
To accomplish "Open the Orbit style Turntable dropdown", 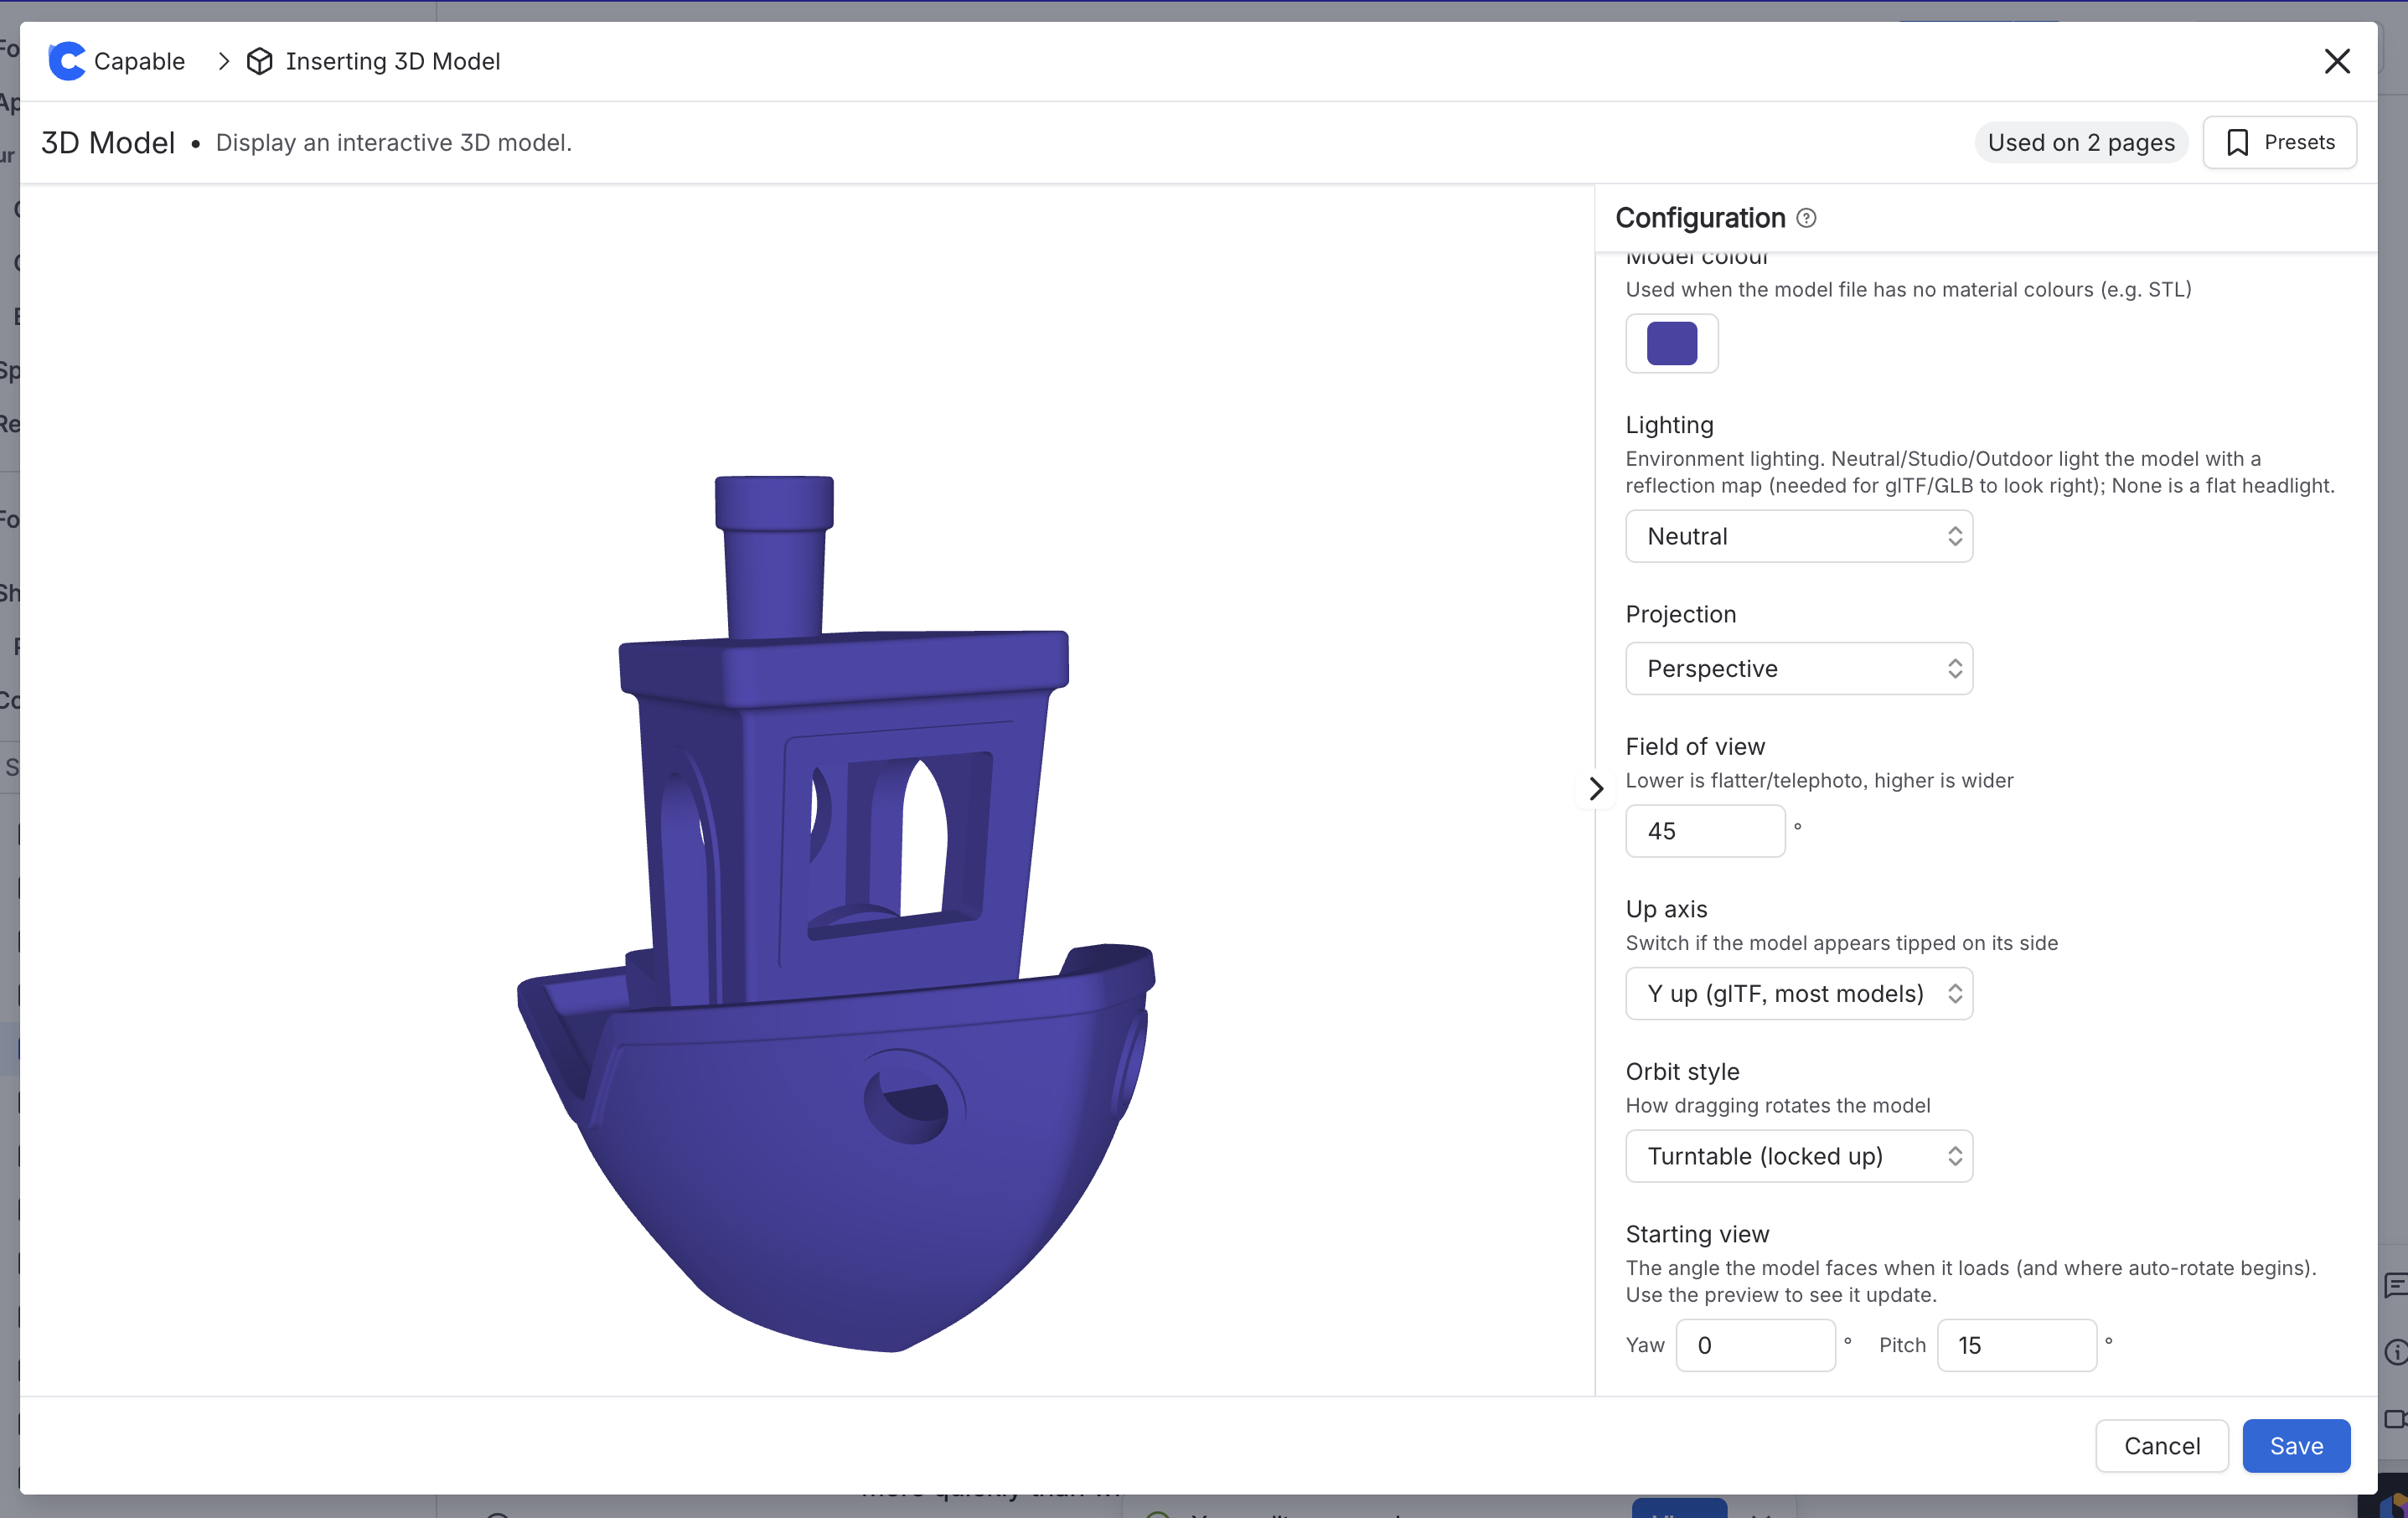I will point(1799,1156).
